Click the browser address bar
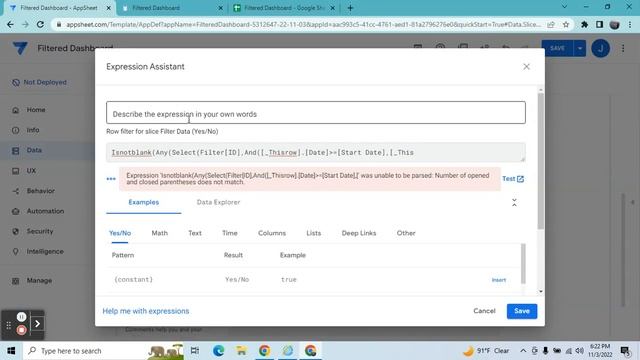The height and width of the screenshot is (360, 640). tap(303, 24)
